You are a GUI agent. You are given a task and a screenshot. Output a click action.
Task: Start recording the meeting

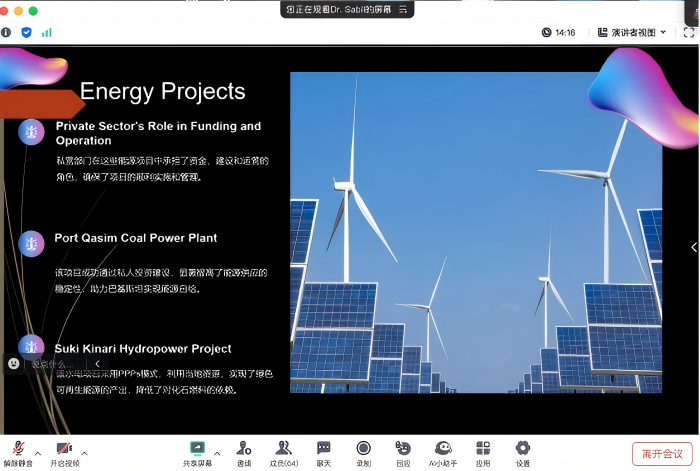coord(363,450)
